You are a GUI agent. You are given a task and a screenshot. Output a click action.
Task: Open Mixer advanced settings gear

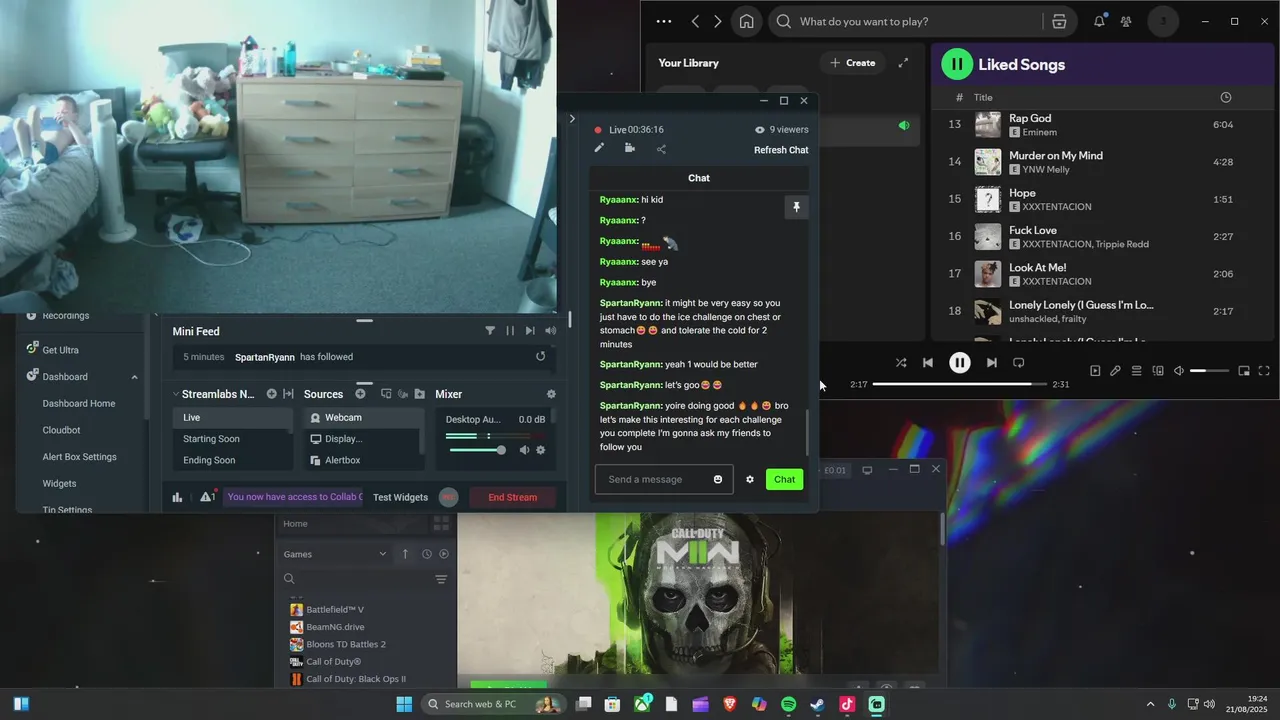(551, 394)
